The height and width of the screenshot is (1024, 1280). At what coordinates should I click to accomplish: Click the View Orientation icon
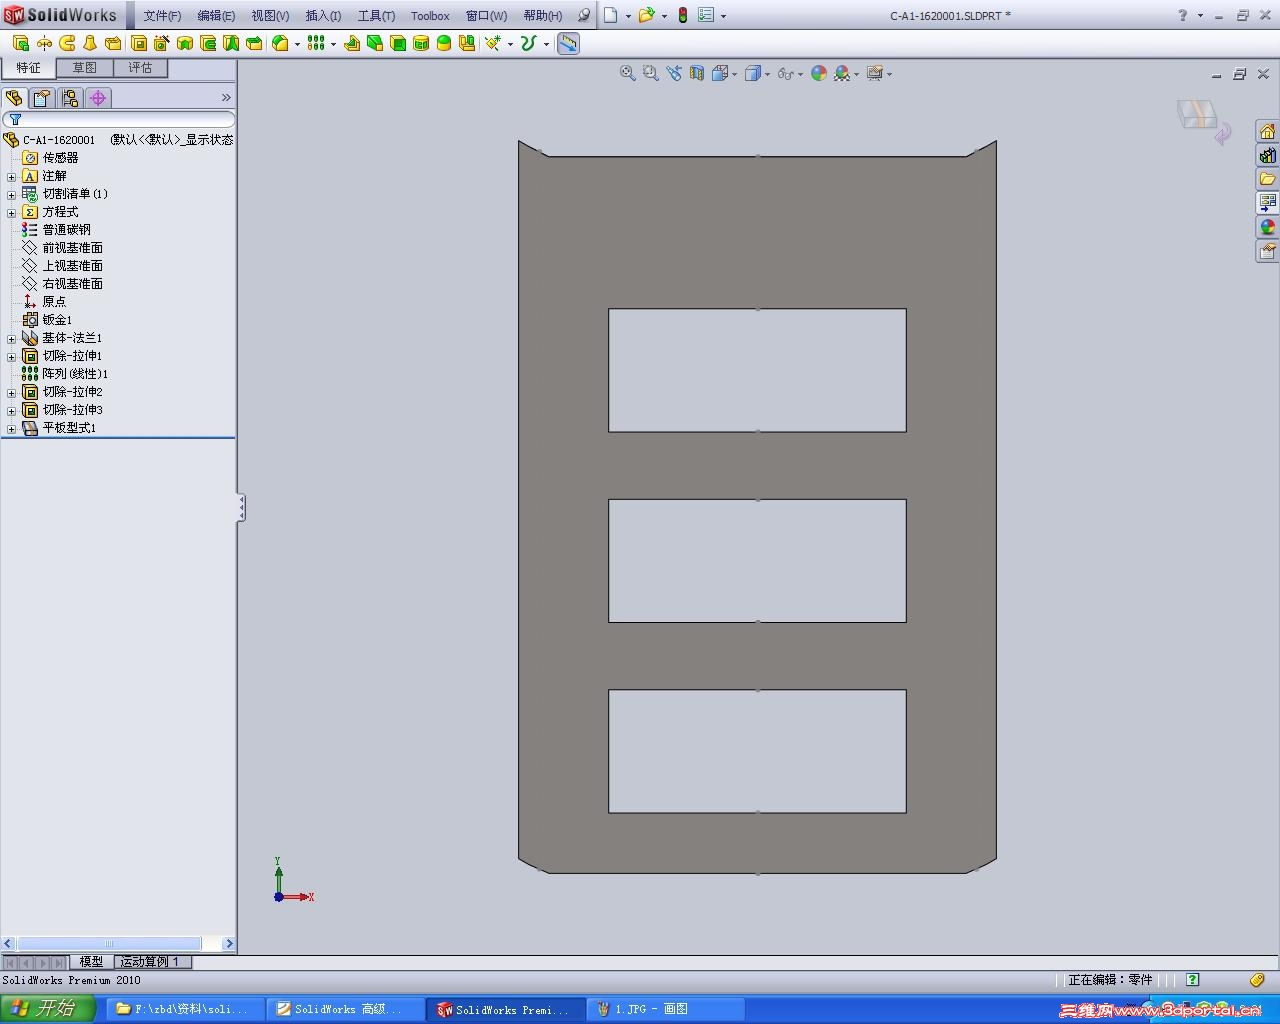coord(719,73)
